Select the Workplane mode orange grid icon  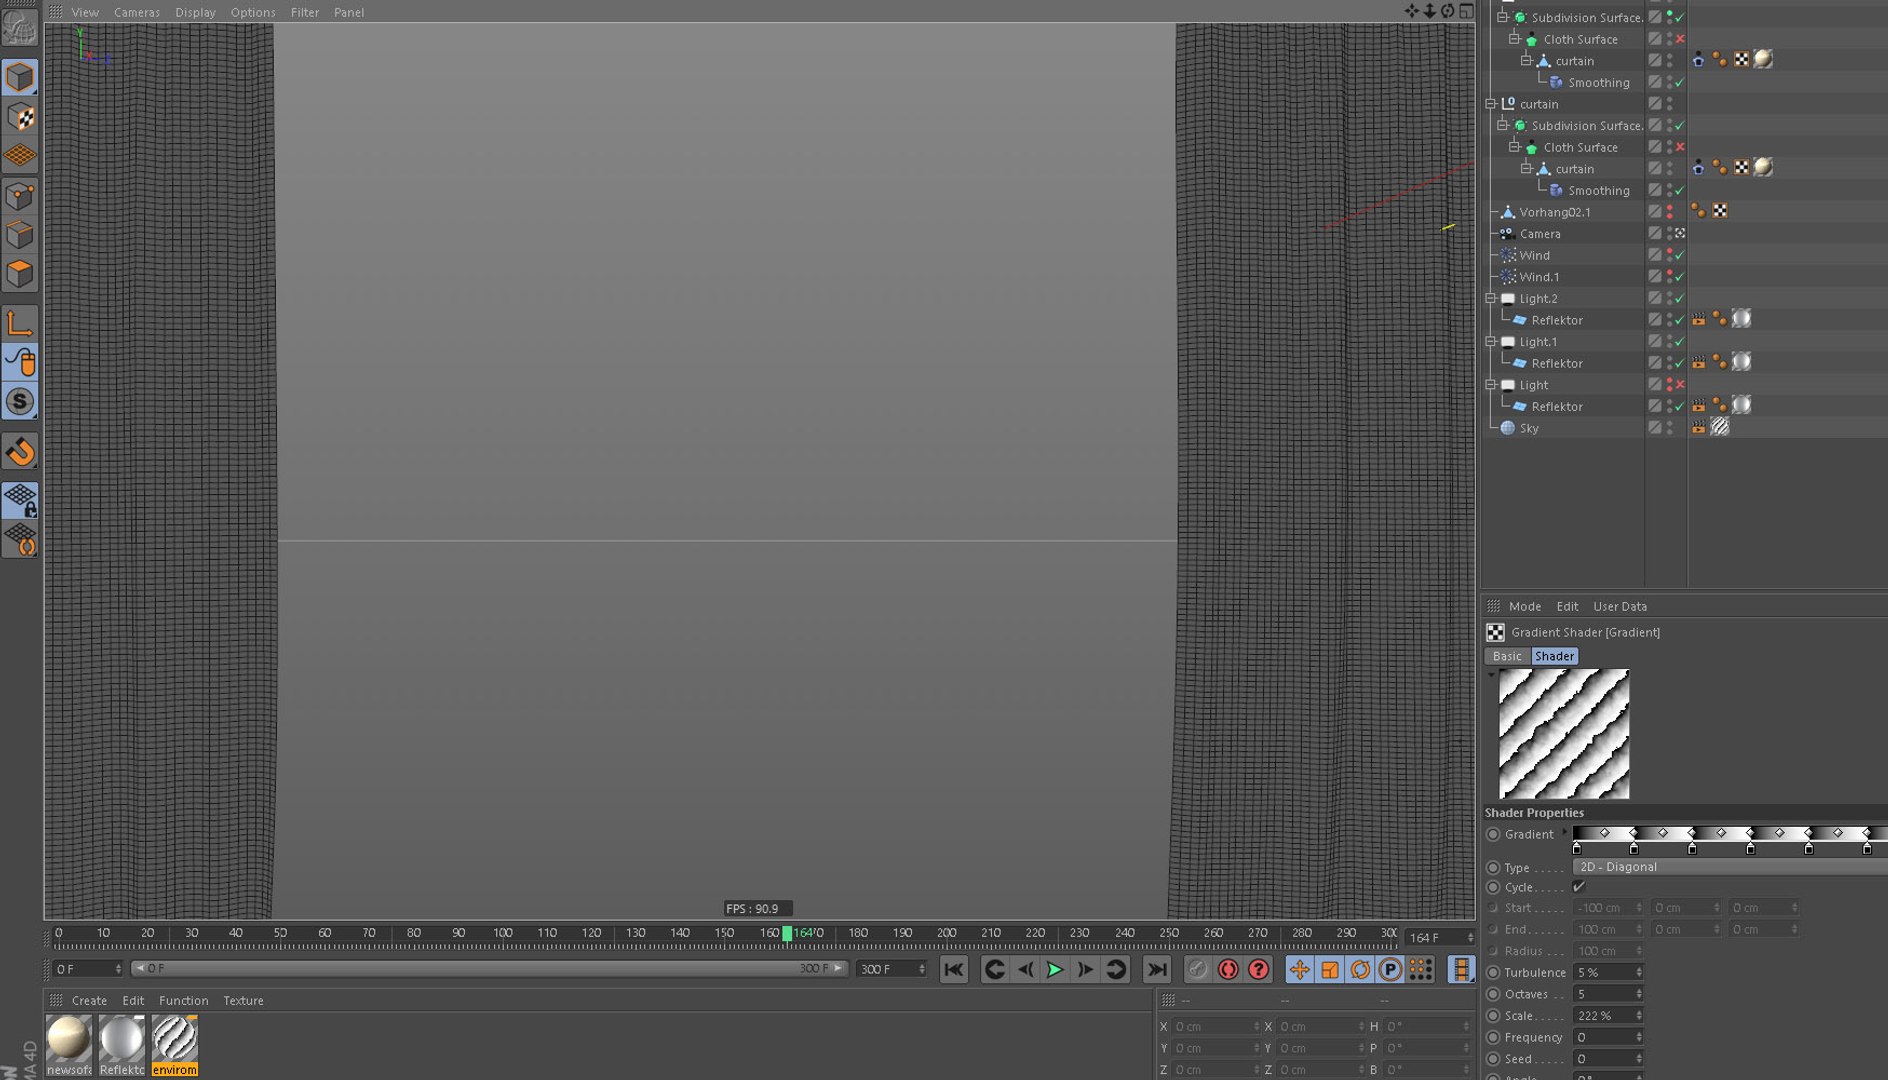pos(20,156)
